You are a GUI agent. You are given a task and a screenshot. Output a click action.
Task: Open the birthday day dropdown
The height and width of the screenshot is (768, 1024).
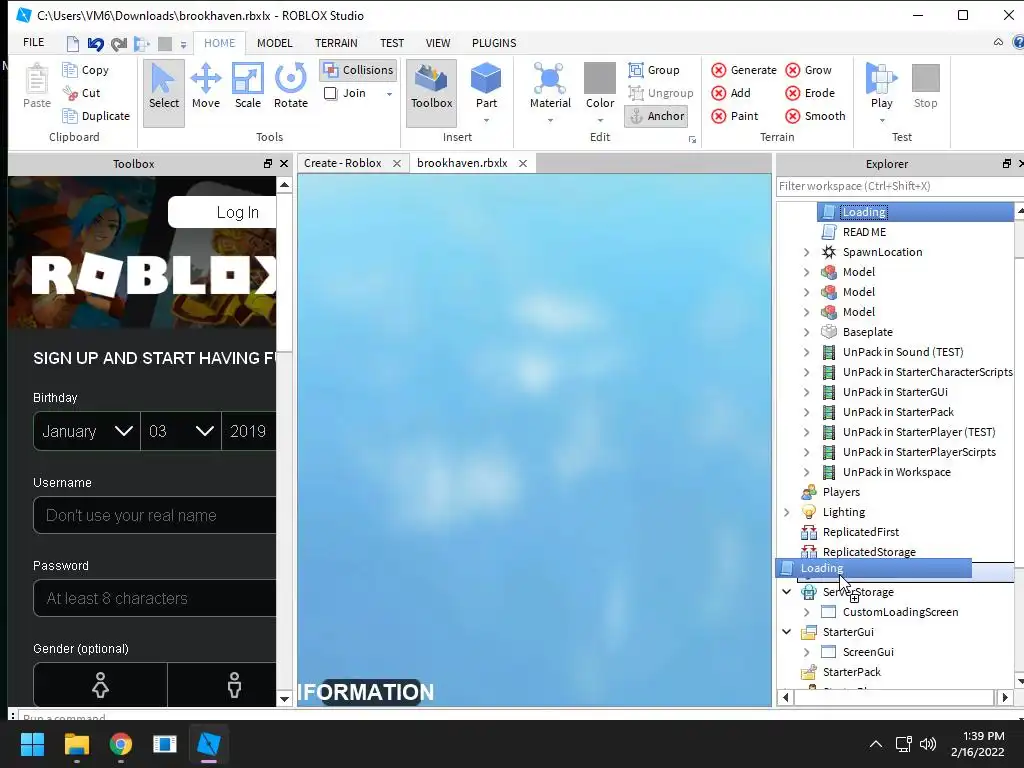tap(181, 431)
